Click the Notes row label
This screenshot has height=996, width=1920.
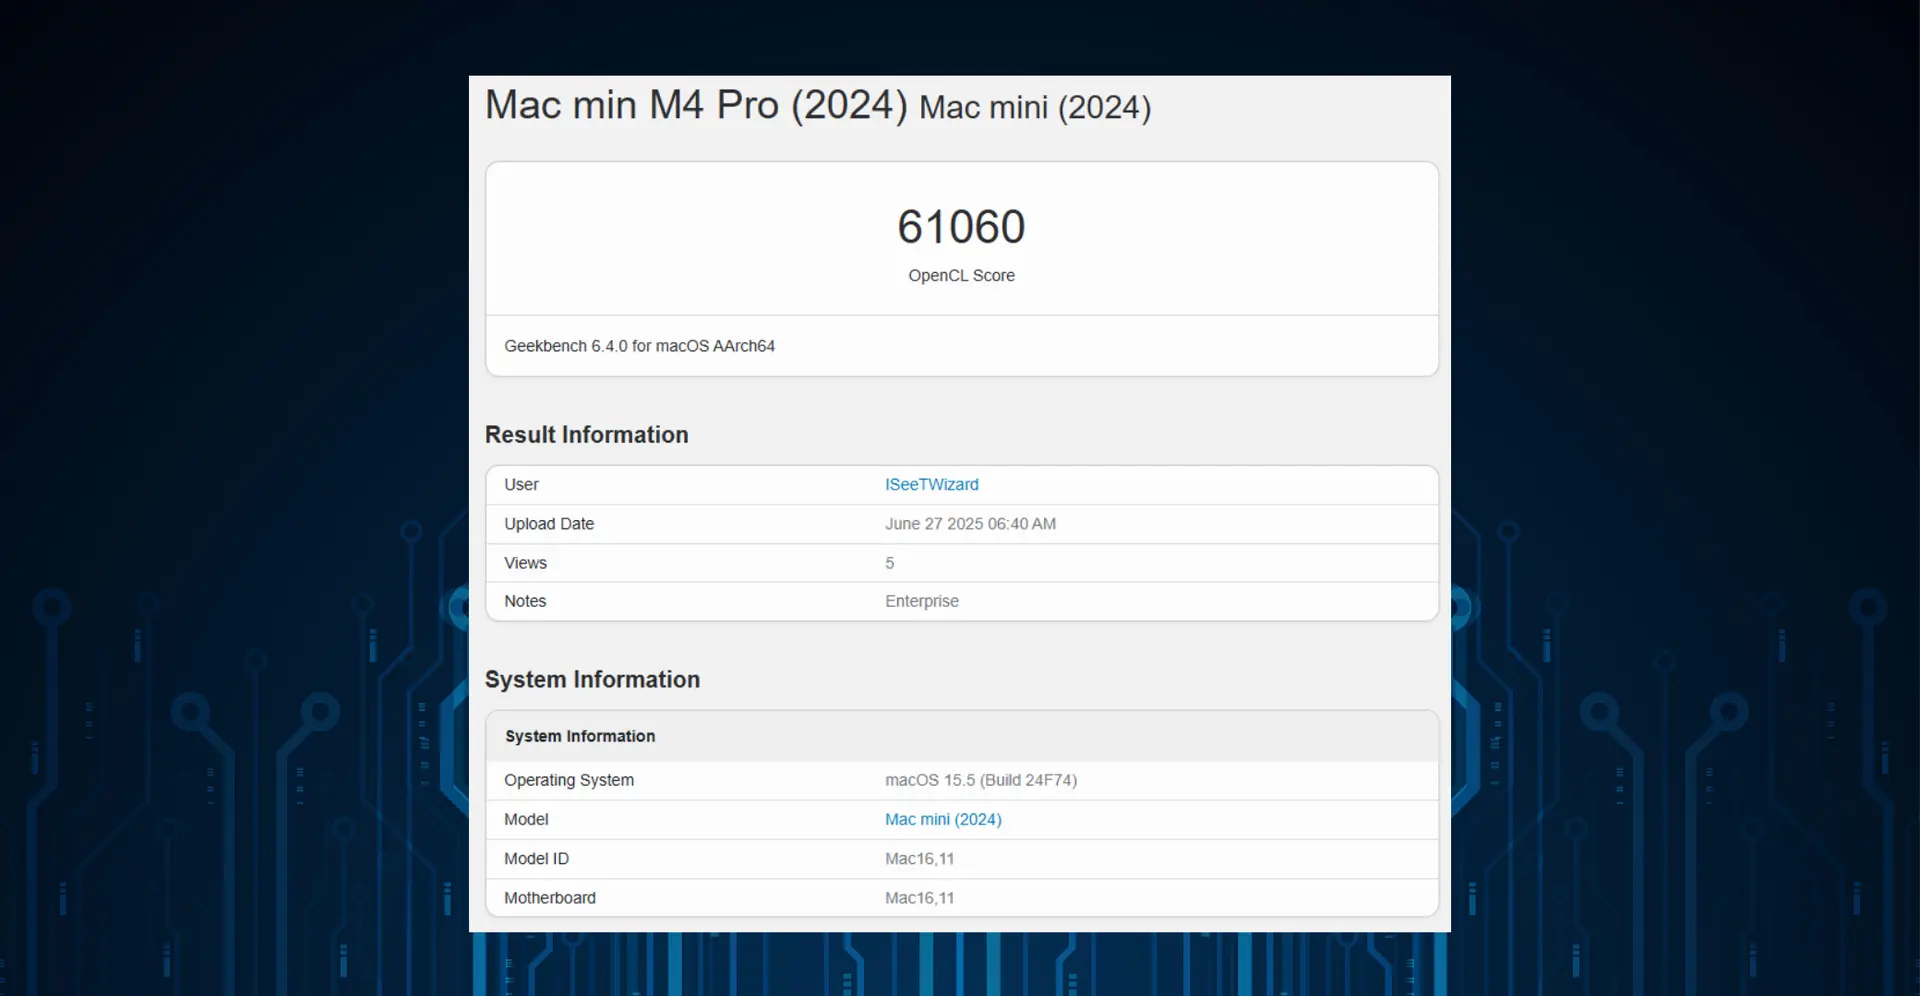coord(524,601)
